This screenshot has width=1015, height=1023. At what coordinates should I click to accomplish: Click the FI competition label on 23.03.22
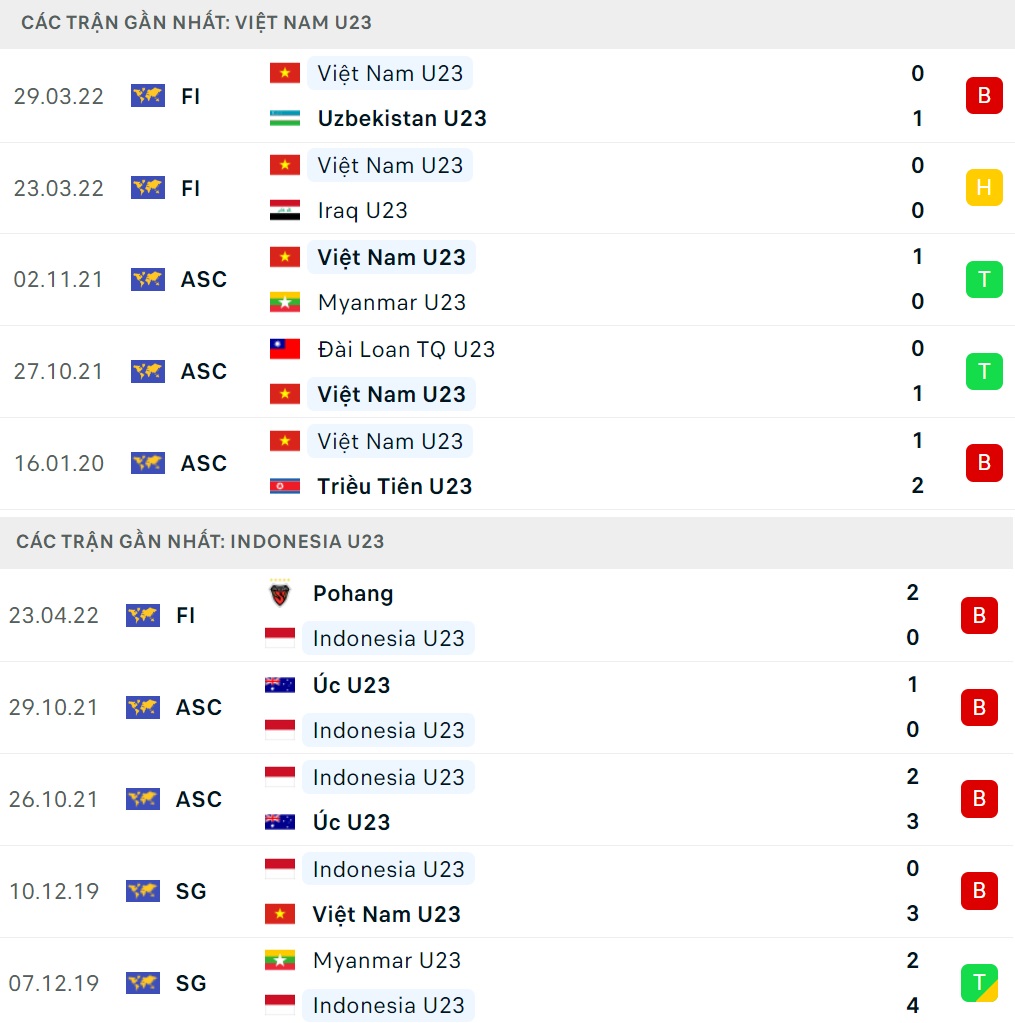tap(191, 188)
